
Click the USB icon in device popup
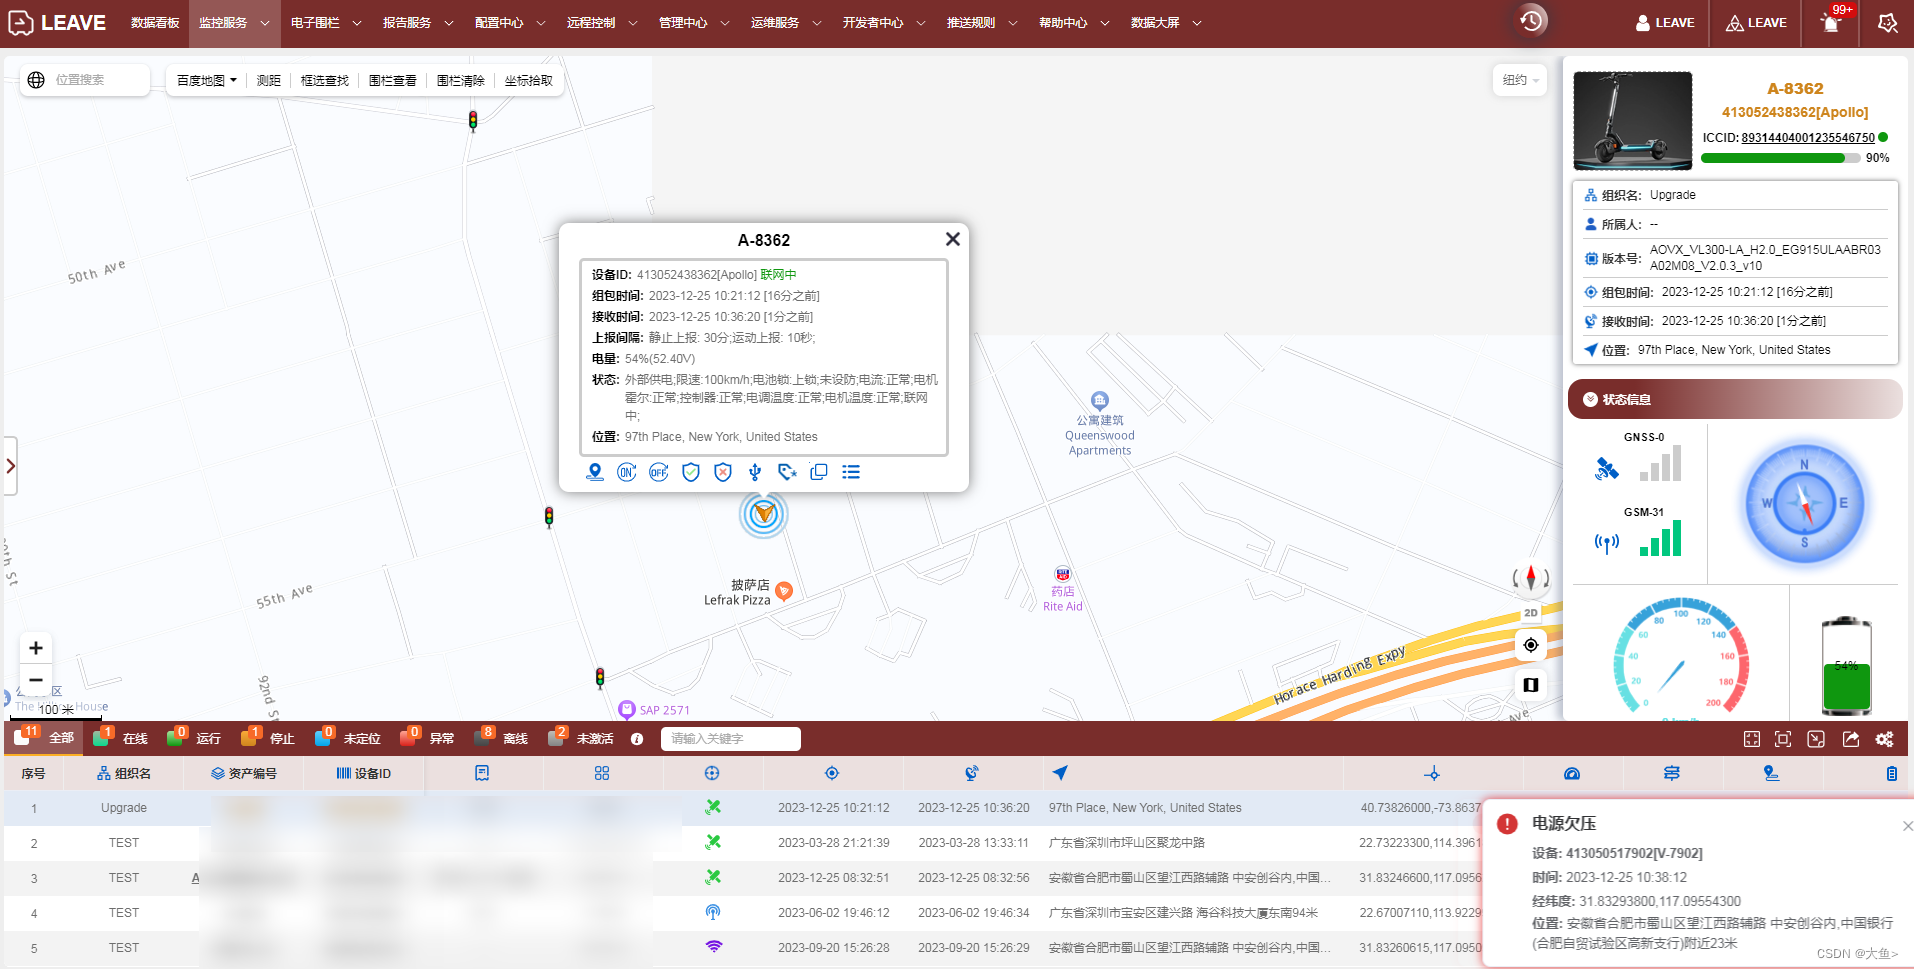point(755,472)
